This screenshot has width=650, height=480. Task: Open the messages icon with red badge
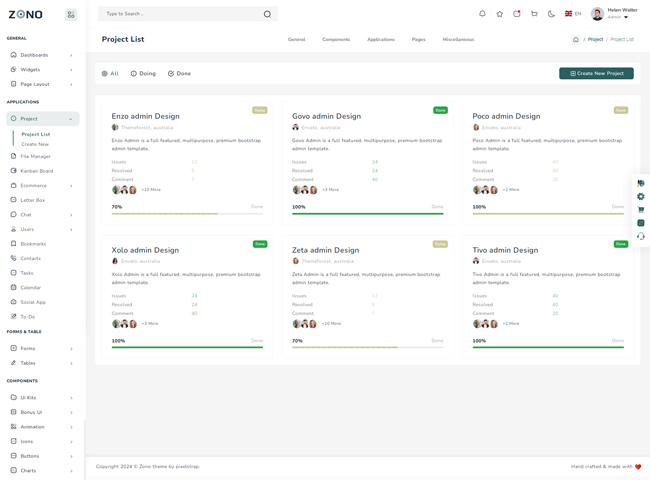pos(517,14)
